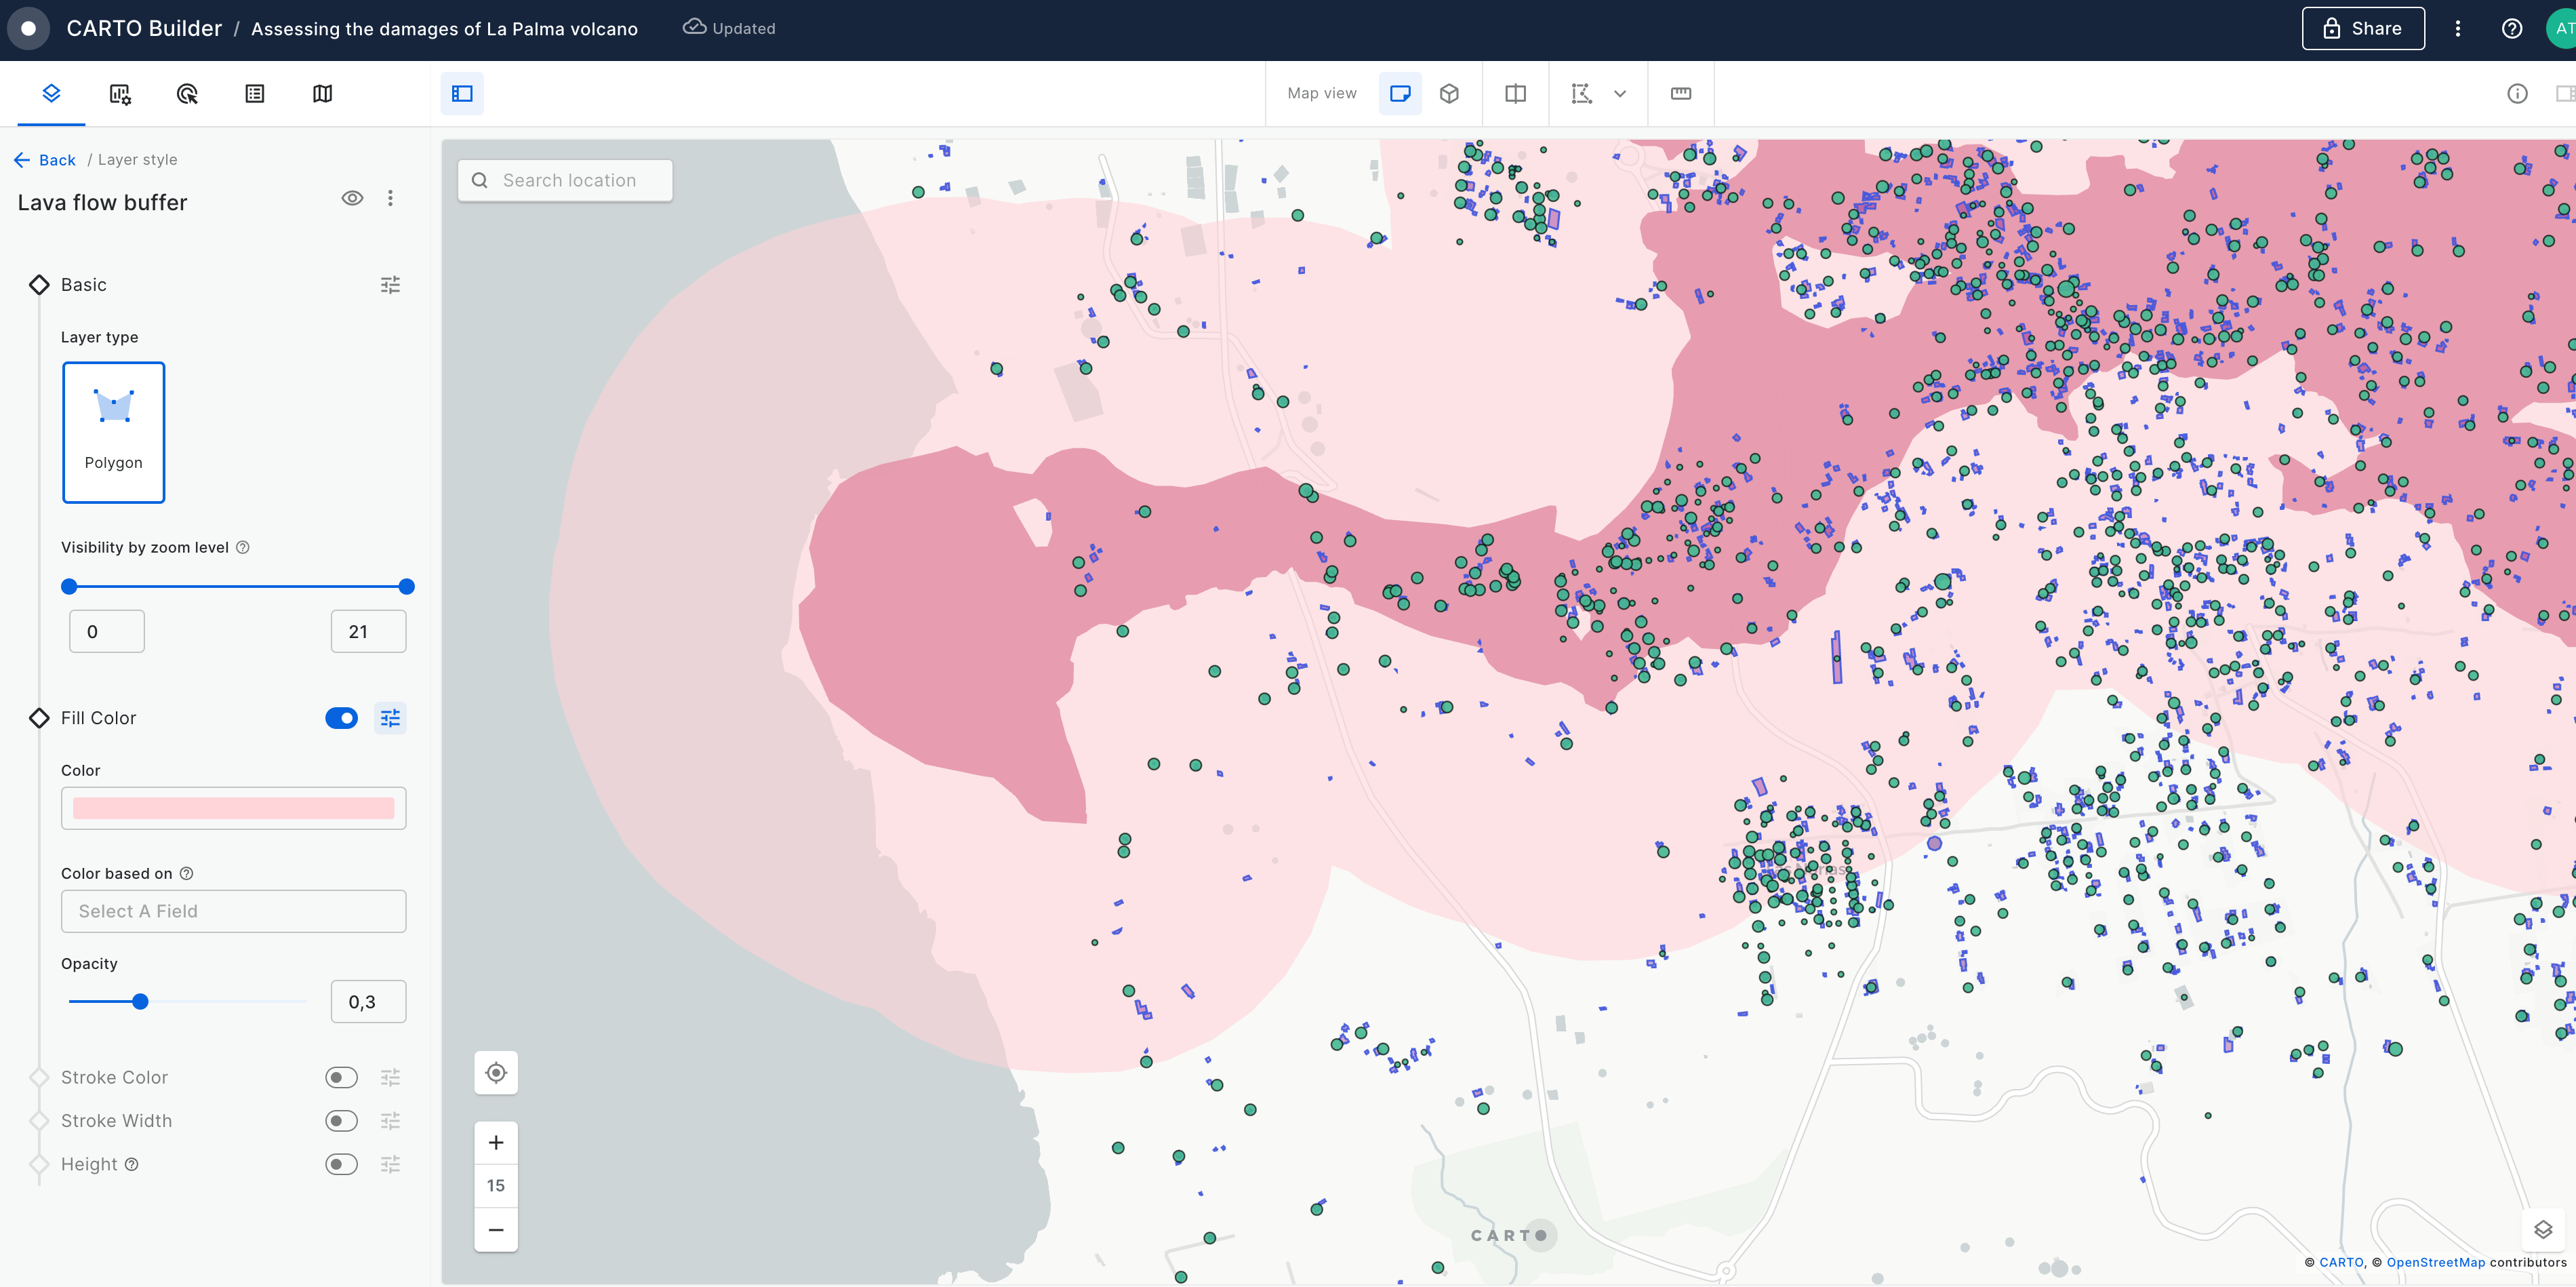Click the visibility by zoom help icon
Screen dimensions: 2576x1287
point(242,547)
